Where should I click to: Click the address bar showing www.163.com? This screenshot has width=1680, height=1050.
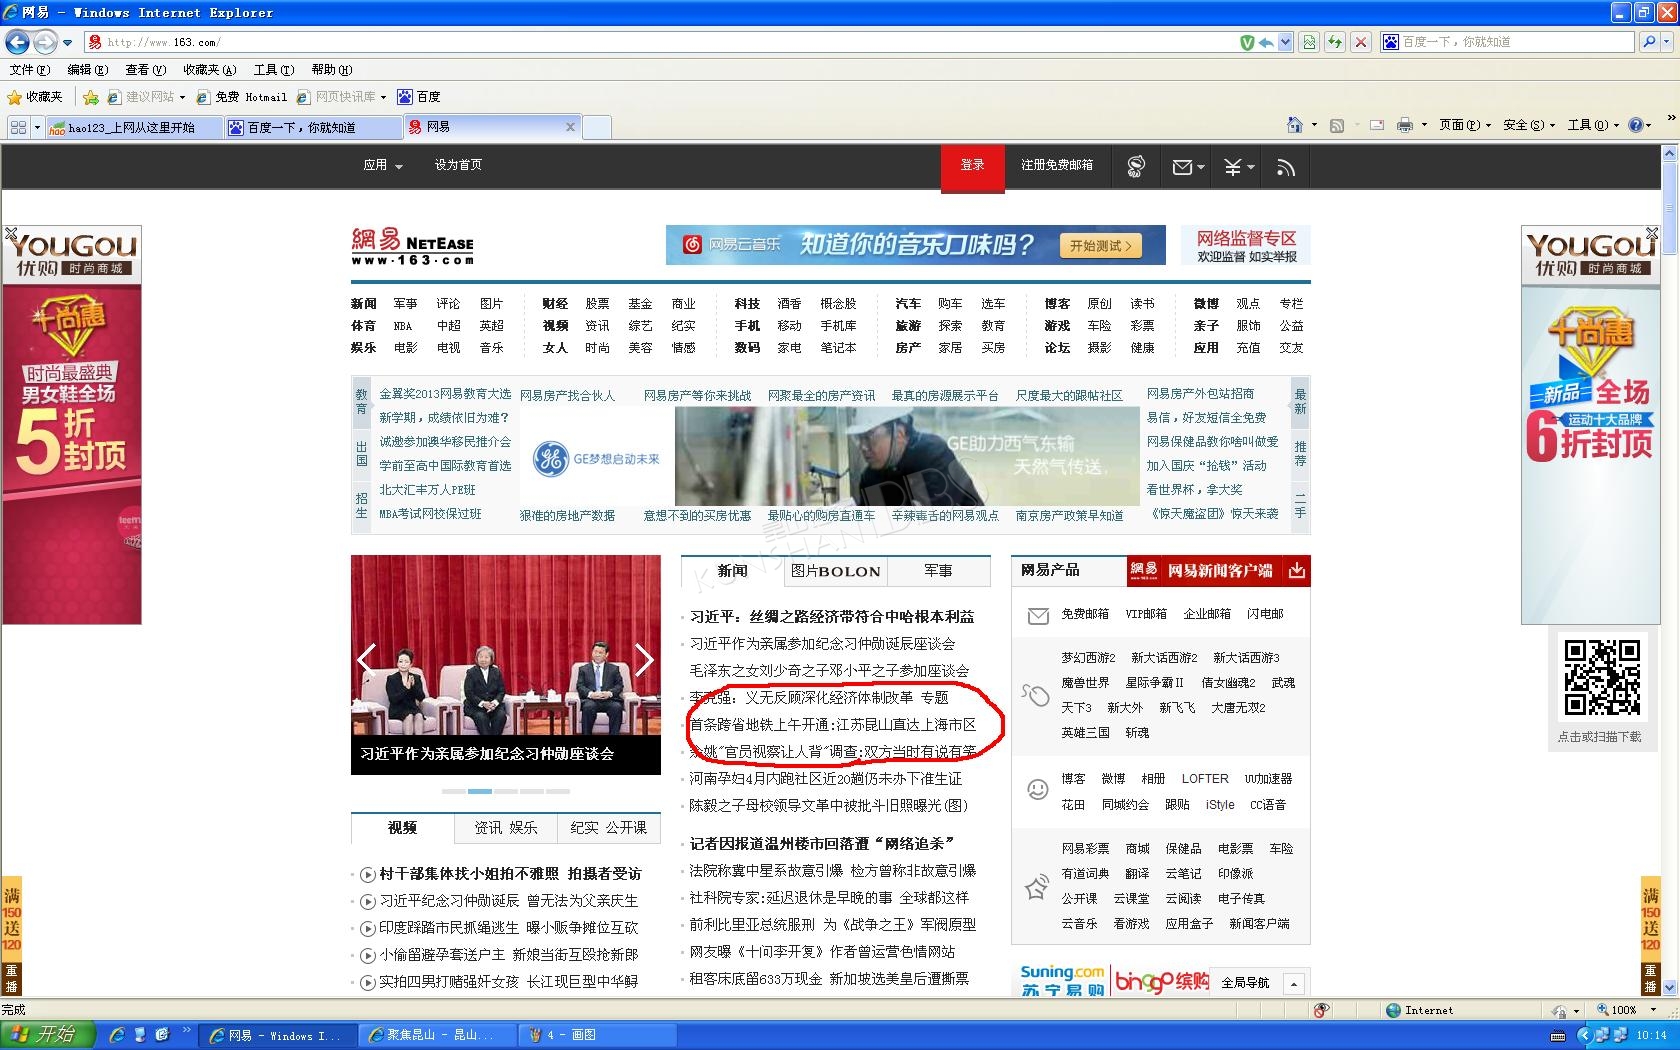pos(660,42)
